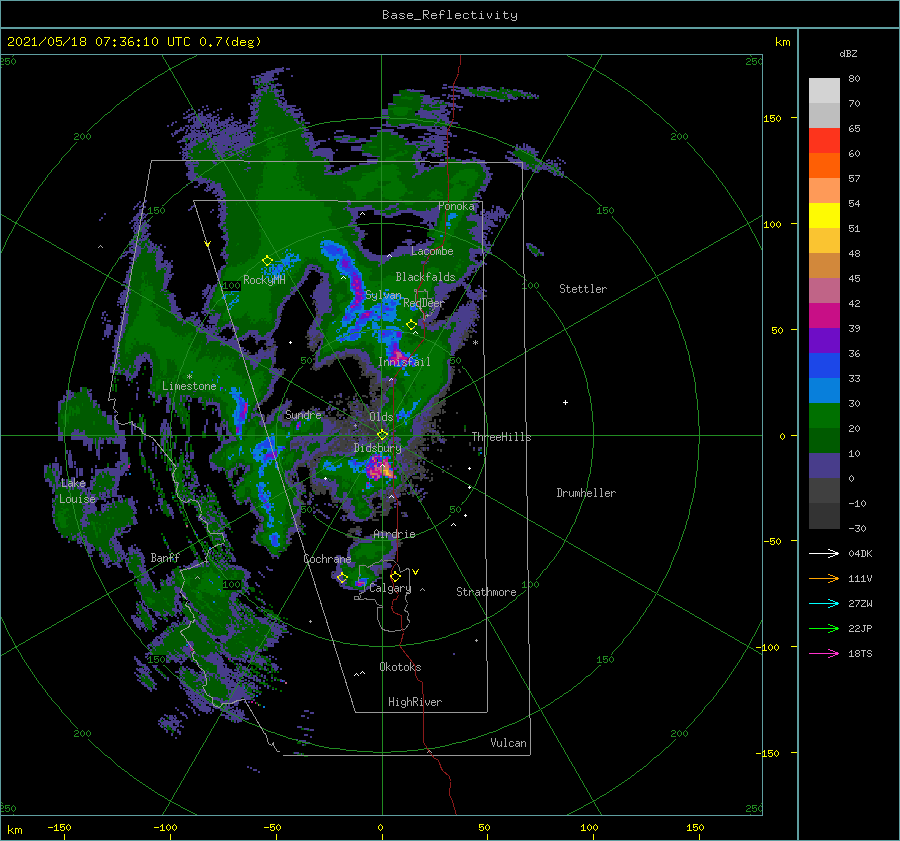Click the yellow diamond marker near Cochrane
Screen dimensions: 900x841
(x=342, y=577)
